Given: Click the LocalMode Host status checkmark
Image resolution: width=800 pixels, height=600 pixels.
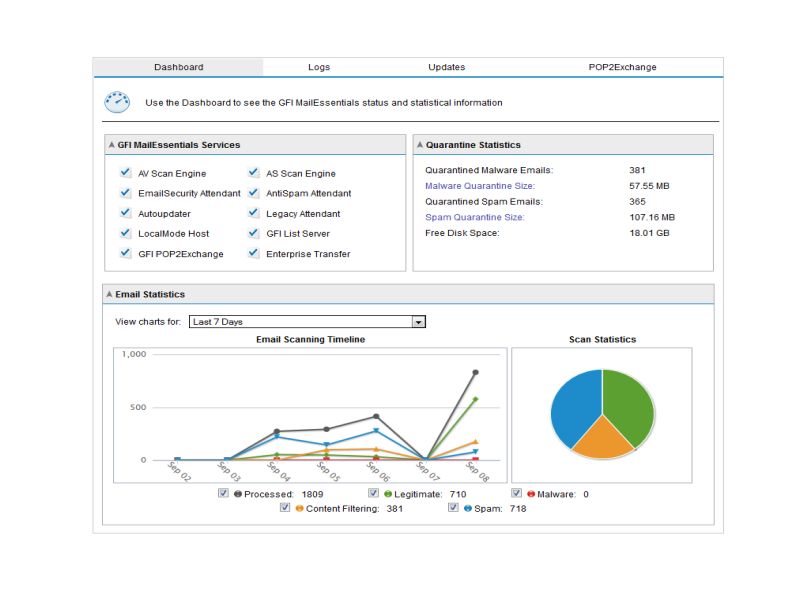Looking at the screenshot, I should click(x=125, y=233).
